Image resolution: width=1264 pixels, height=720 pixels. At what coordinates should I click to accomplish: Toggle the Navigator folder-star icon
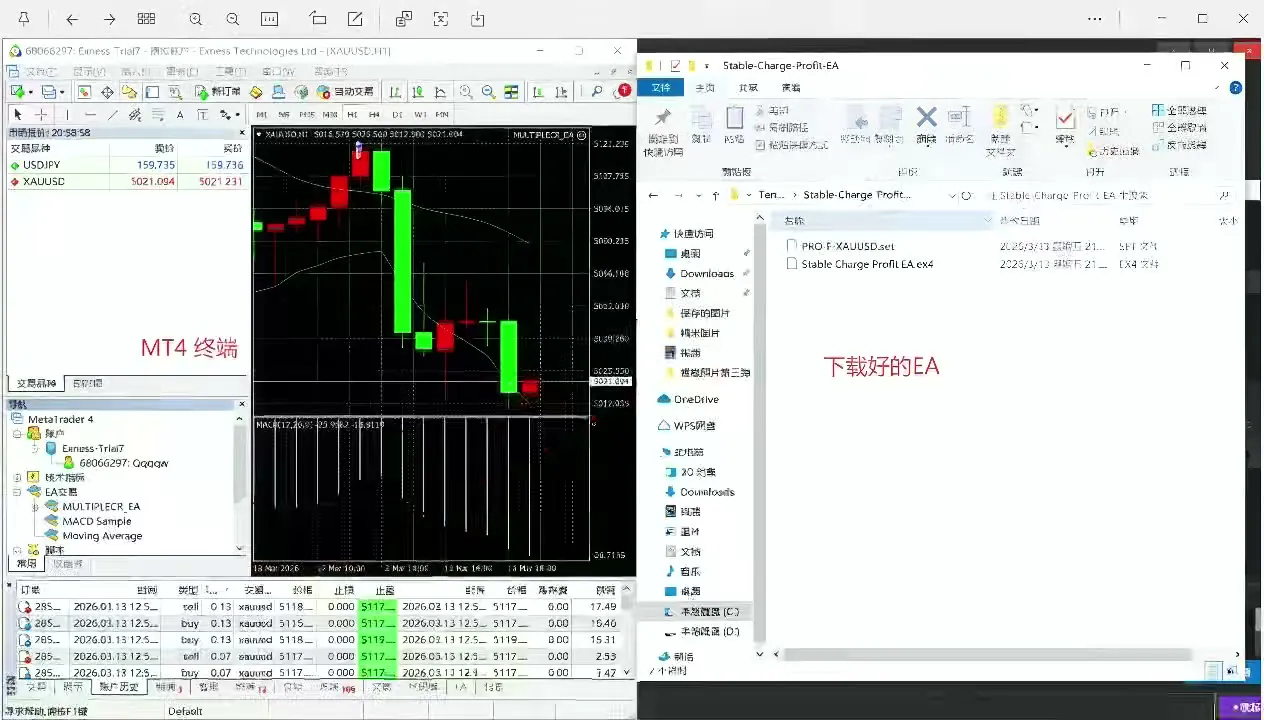tap(130, 91)
